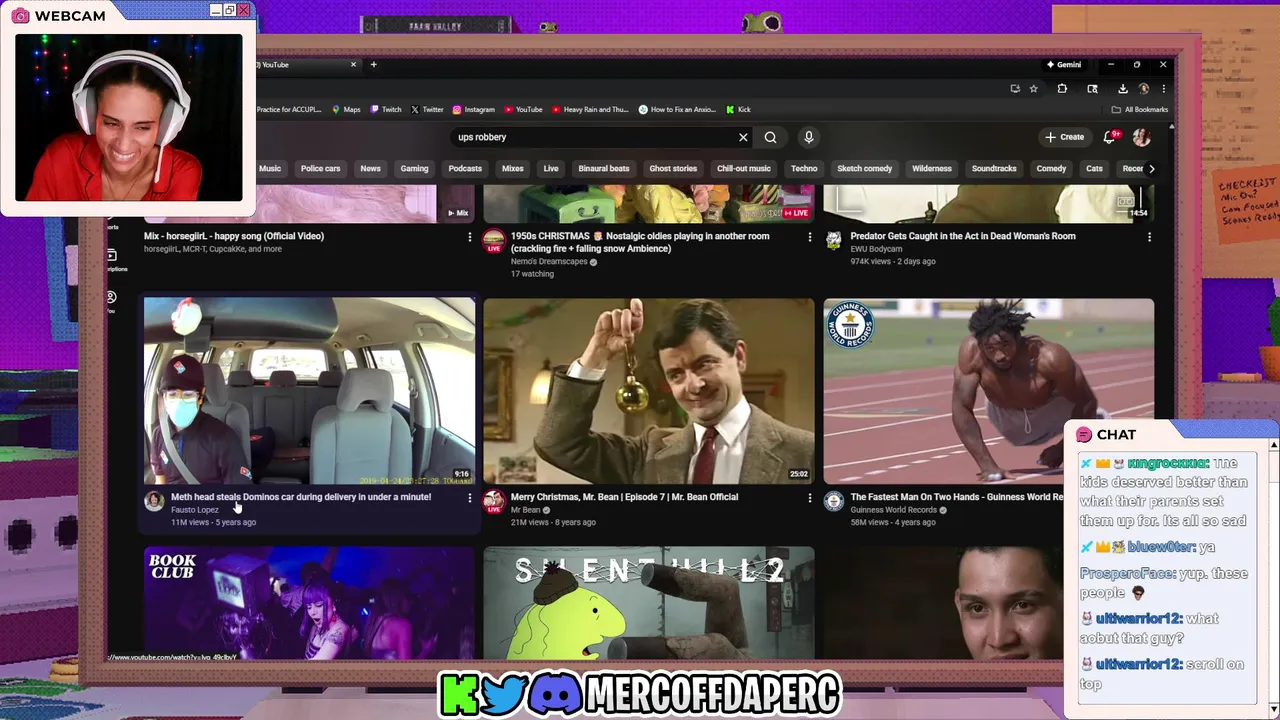The height and width of the screenshot is (720, 1280).
Task: Open the Silent Hill 2 video thumbnail
Action: [648, 603]
